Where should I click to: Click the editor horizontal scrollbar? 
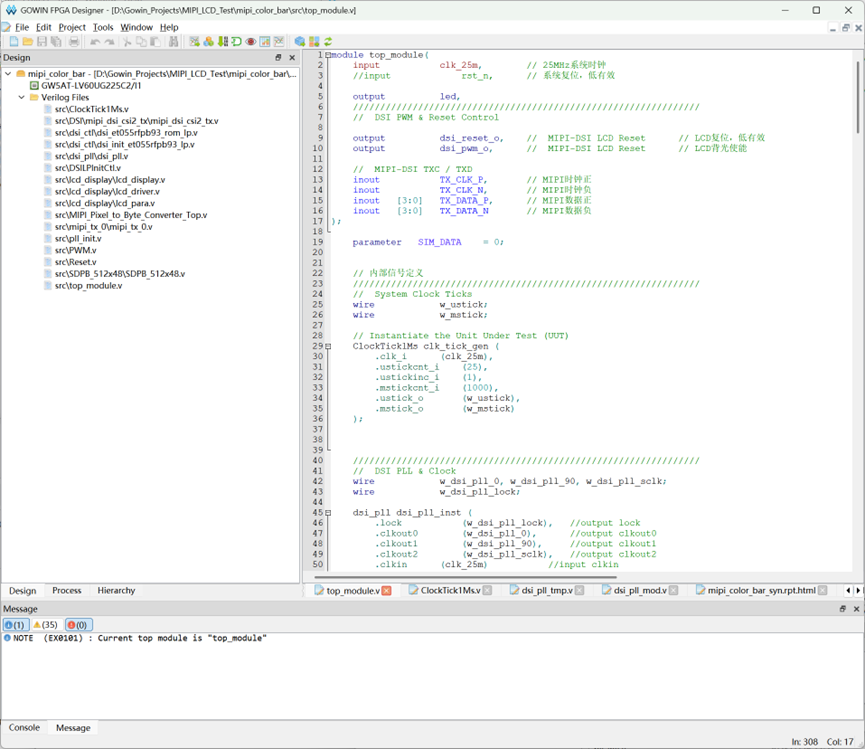coord(466,577)
